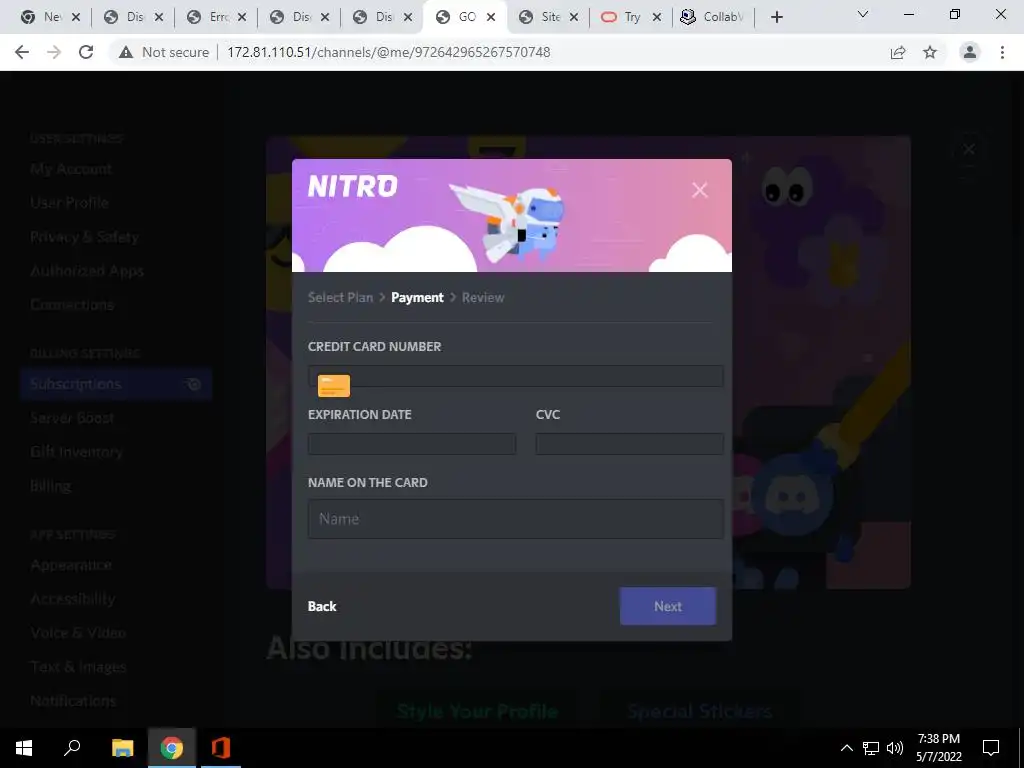
Task: Open Microsoft Office from taskbar
Action: 221,748
